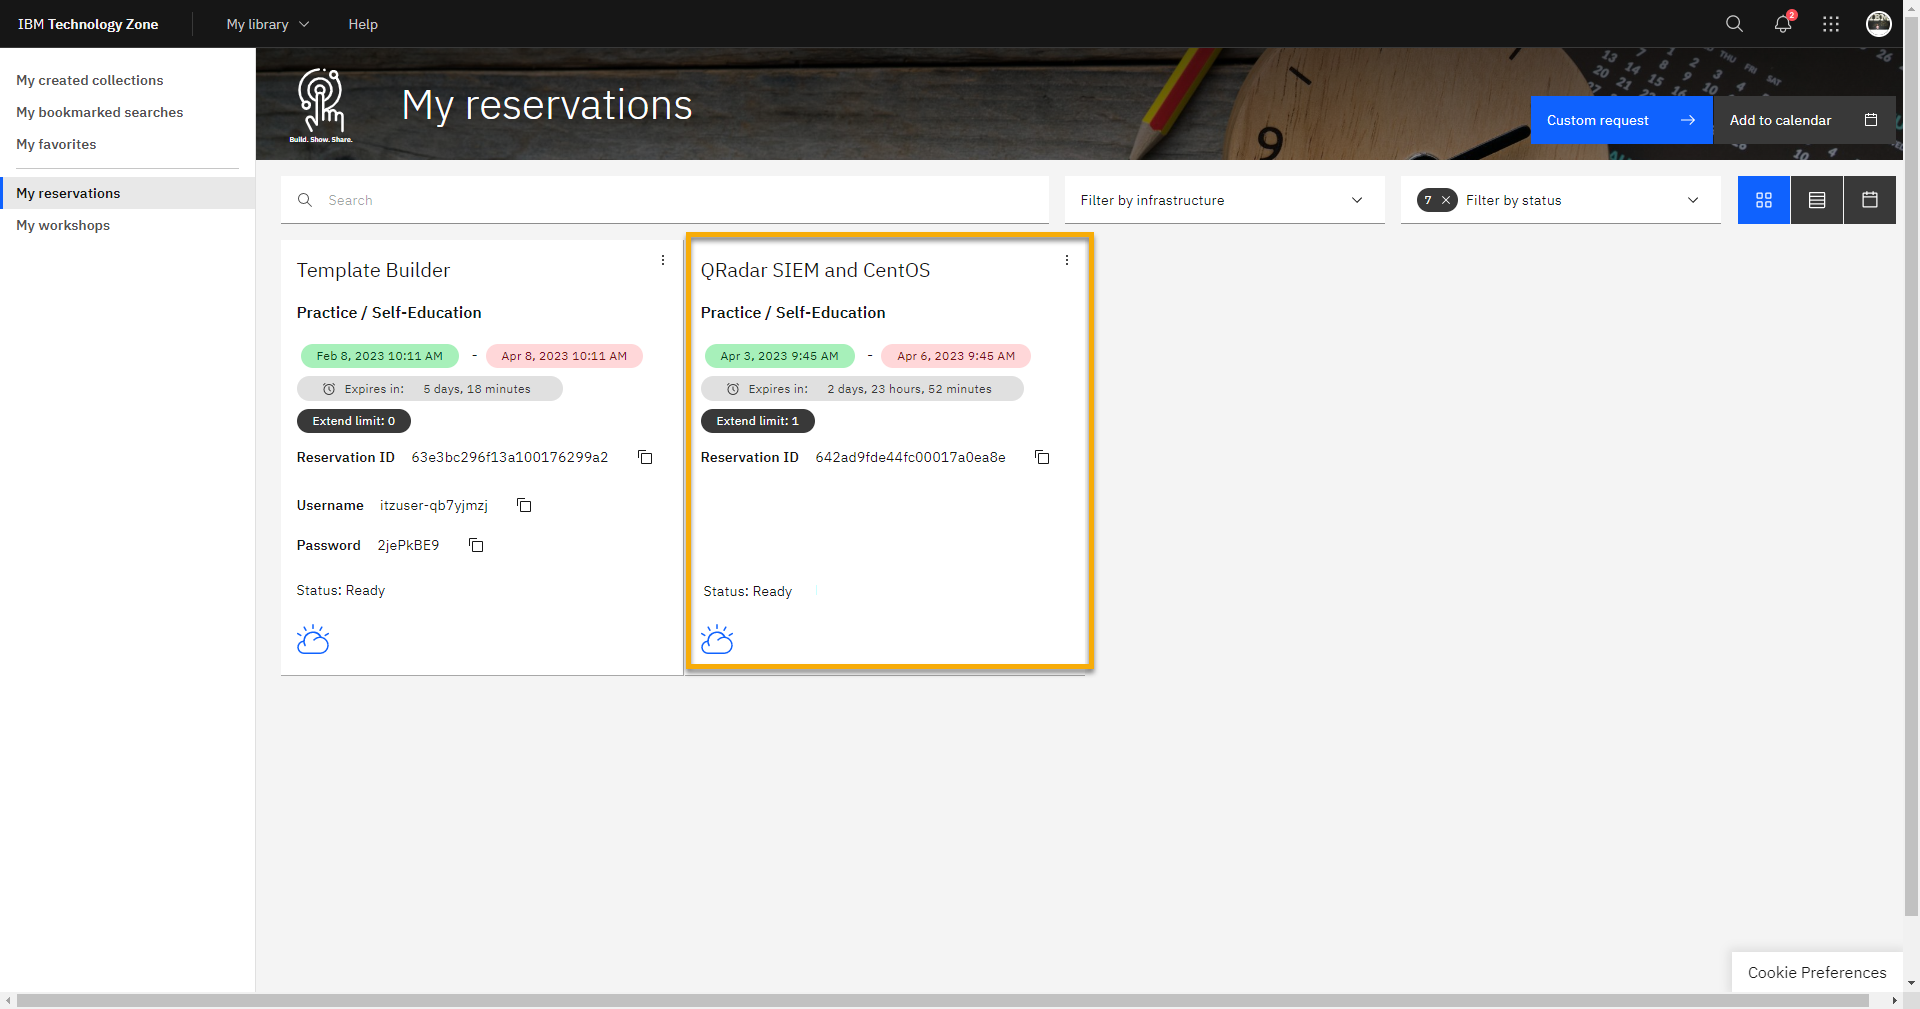Click the Technology Zone logo in banner

pyautogui.click(x=321, y=105)
